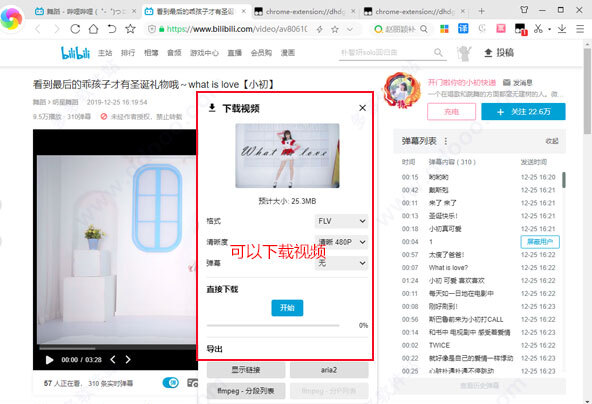This screenshot has height=404, width=592.
Task: Click the browser back arrow
Action: pyautogui.click(x=38, y=29)
